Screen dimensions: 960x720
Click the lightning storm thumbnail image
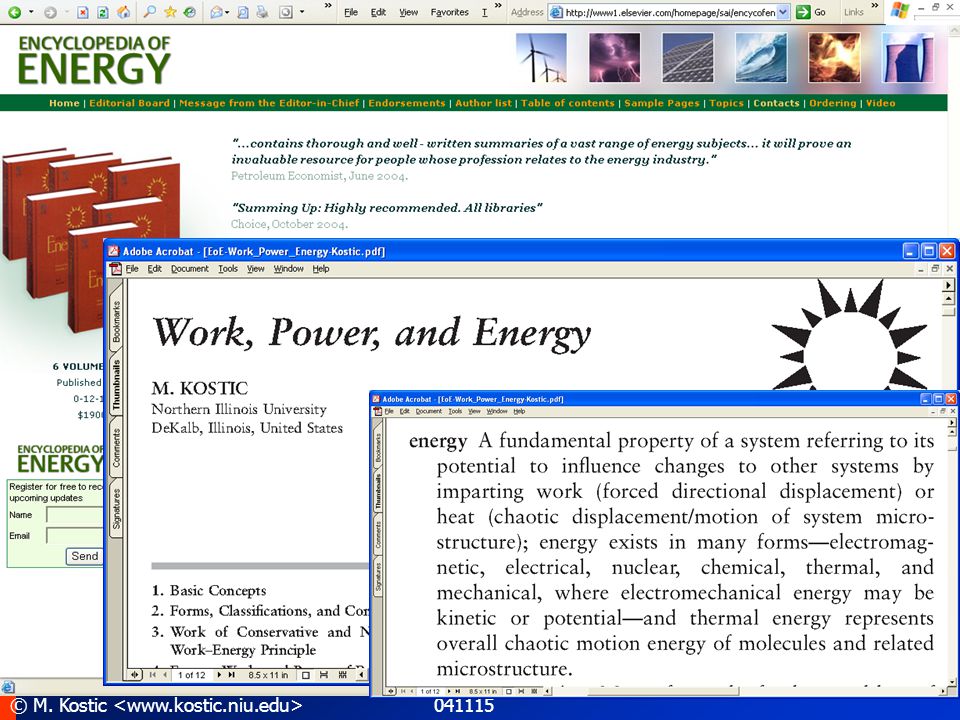coord(615,58)
